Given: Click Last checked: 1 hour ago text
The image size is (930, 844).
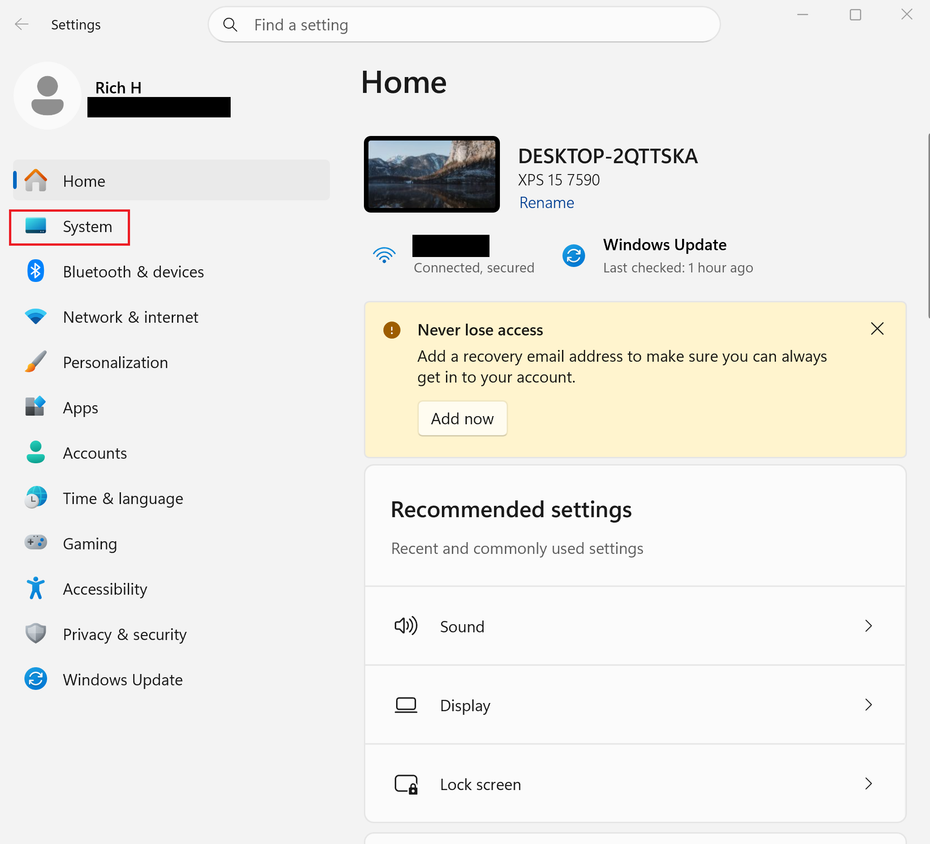Looking at the screenshot, I should coord(678,267).
